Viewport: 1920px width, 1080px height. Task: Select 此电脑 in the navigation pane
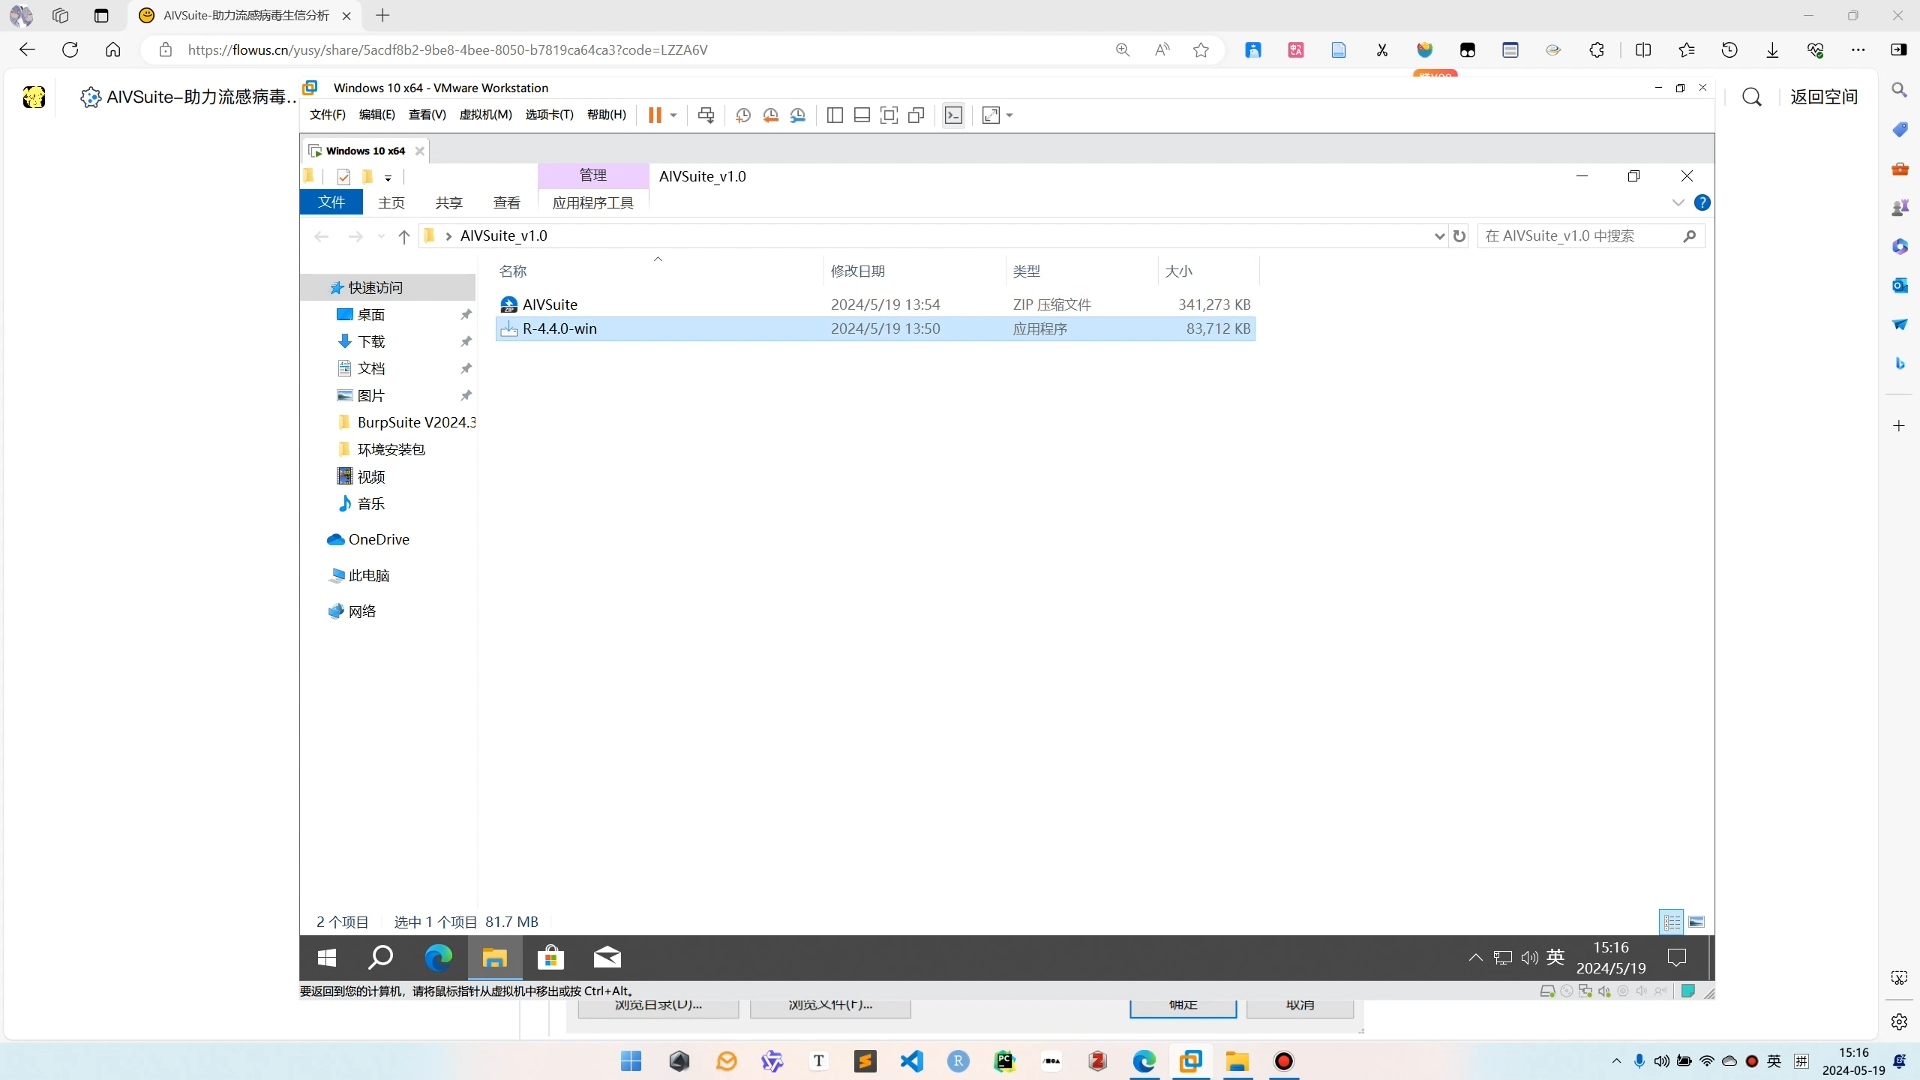368,575
